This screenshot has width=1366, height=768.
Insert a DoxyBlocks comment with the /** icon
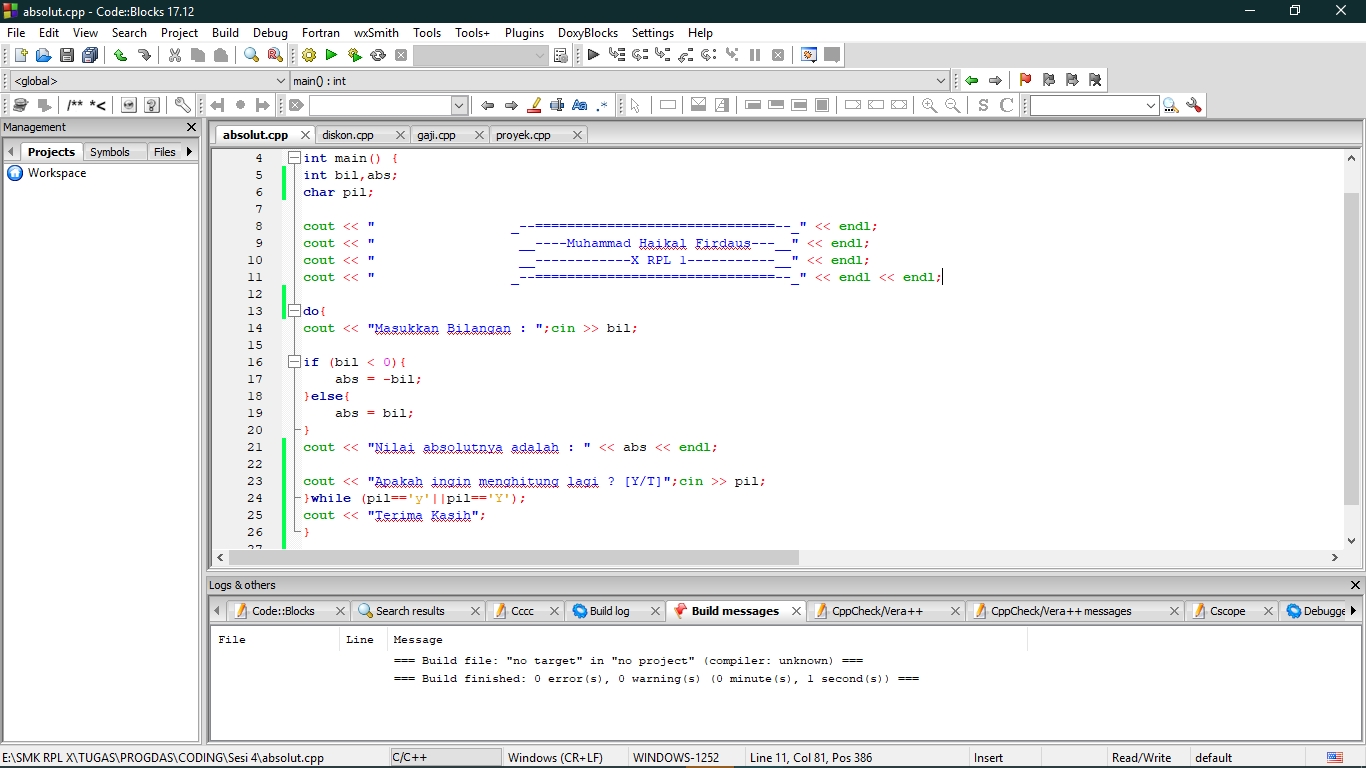[76, 105]
